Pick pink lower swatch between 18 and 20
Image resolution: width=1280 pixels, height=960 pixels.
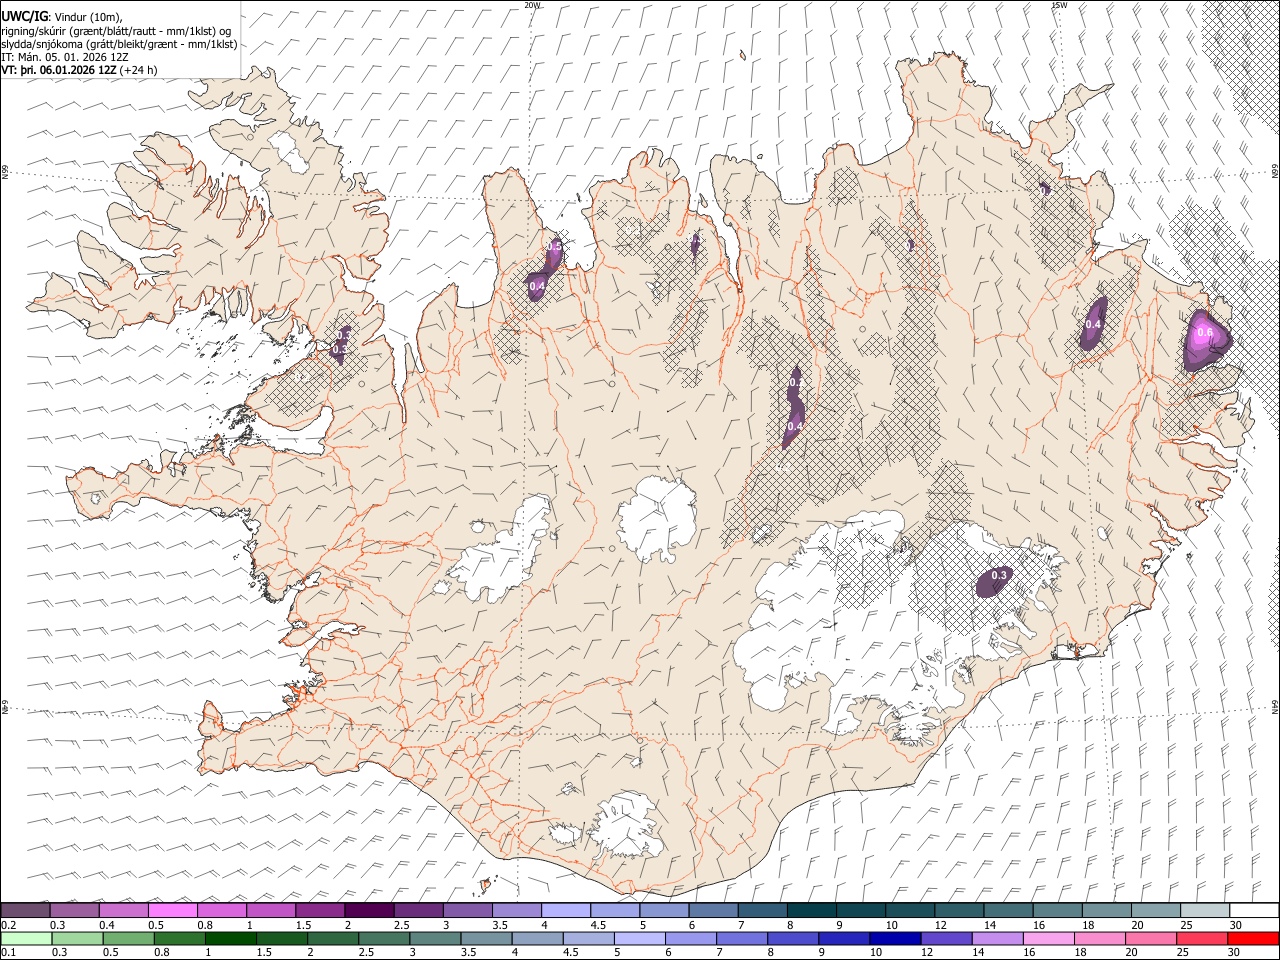pyautogui.click(x=1099, y=938)
